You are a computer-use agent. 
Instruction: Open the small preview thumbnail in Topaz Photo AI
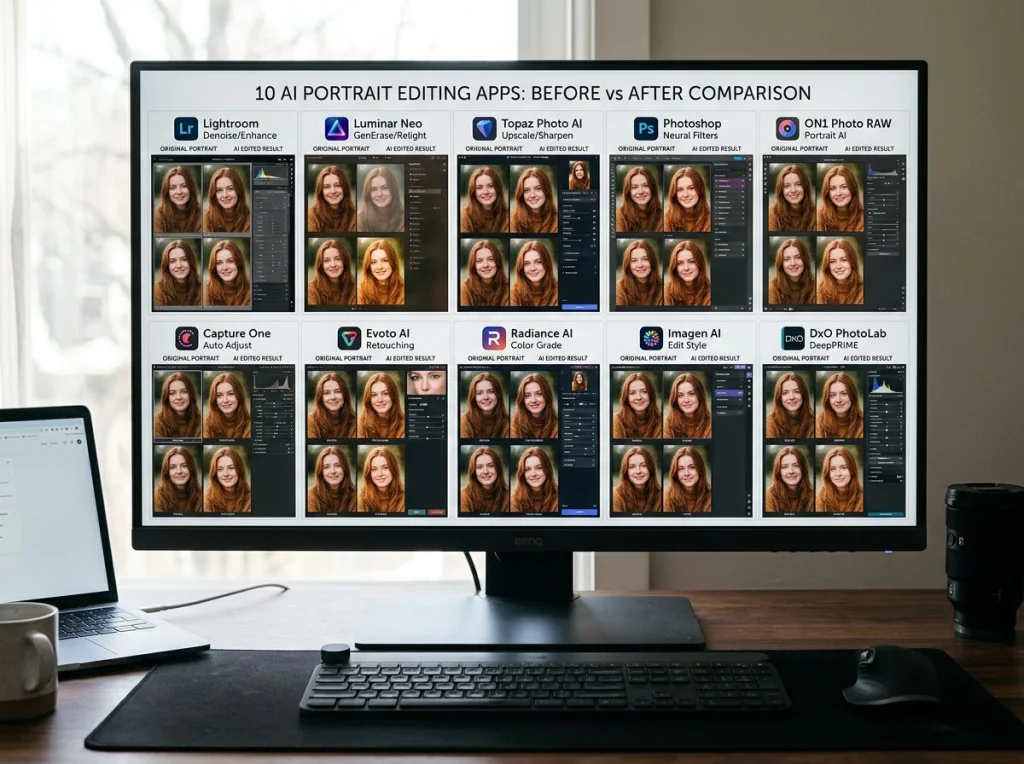pos(579,175)
